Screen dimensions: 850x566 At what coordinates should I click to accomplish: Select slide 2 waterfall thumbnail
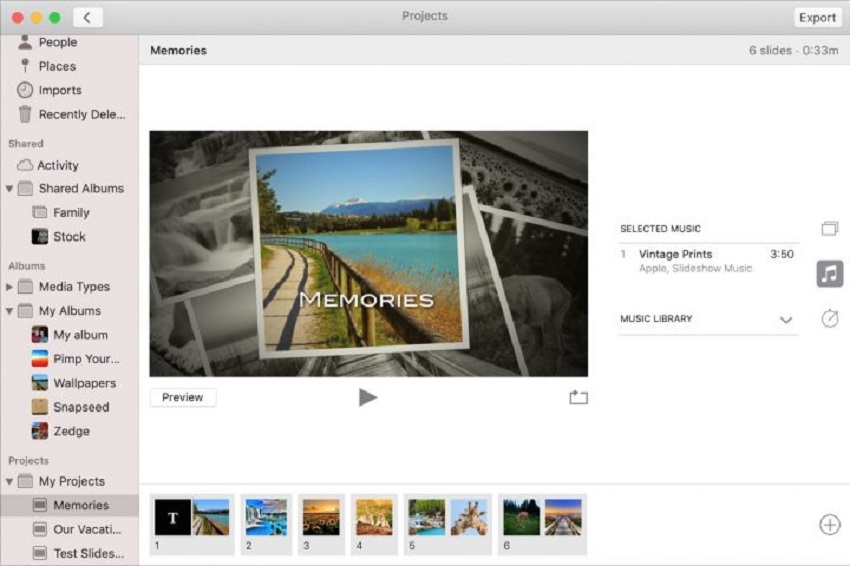266,518
